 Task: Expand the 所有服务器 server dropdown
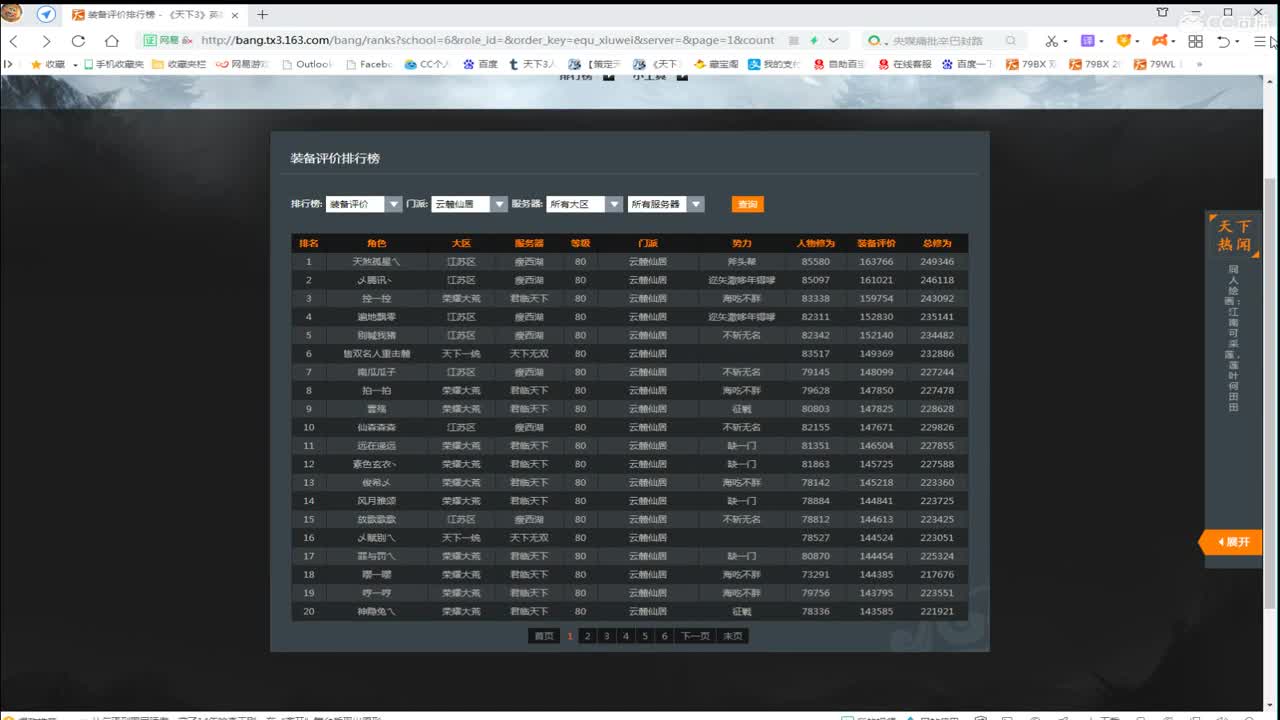pyautogui.click(x=666, y=204)
